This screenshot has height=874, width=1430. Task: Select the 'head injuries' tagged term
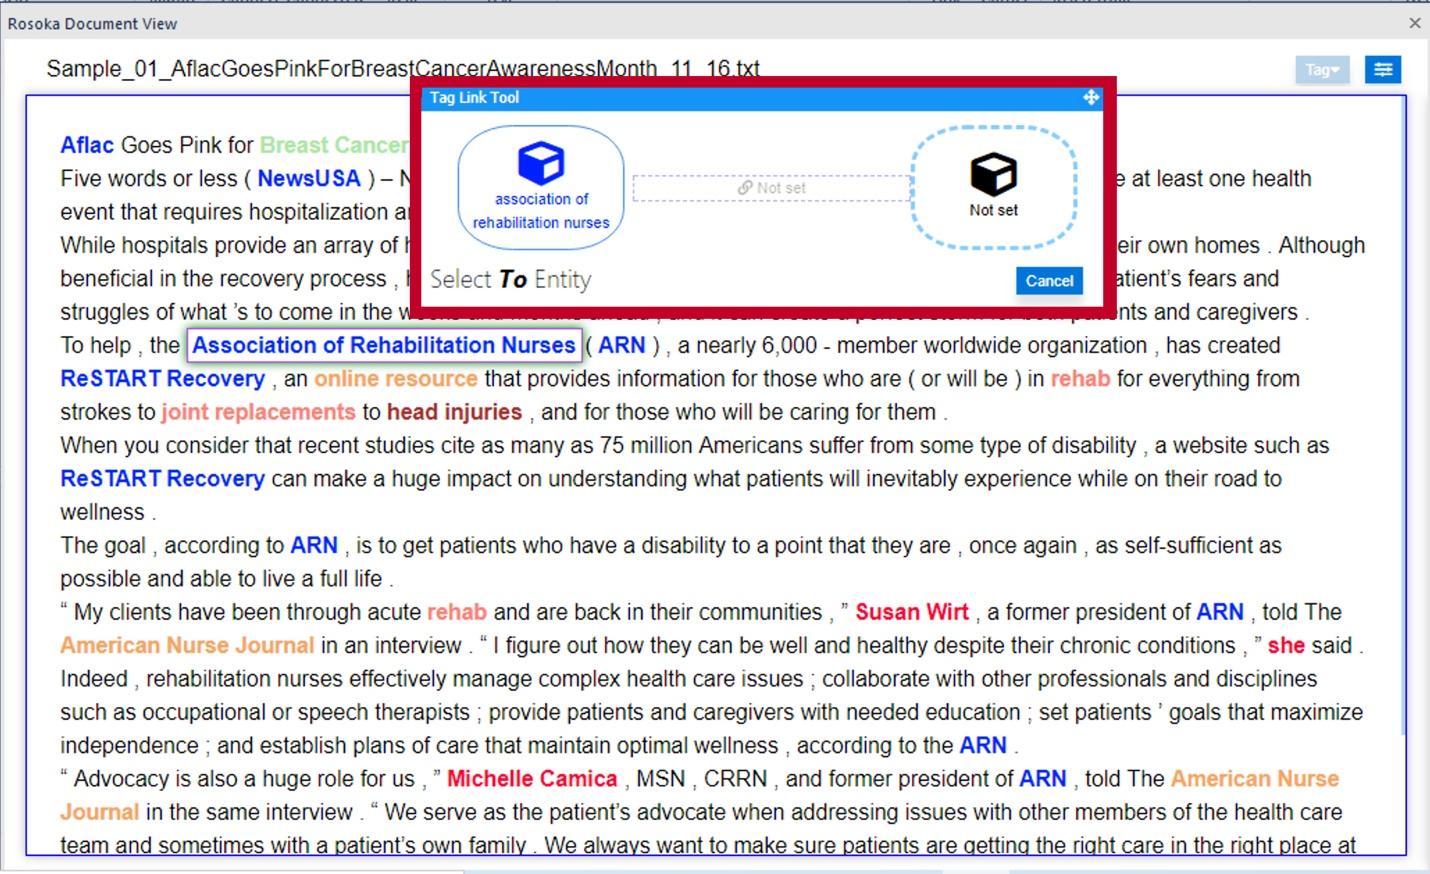(x=454, y=412)
